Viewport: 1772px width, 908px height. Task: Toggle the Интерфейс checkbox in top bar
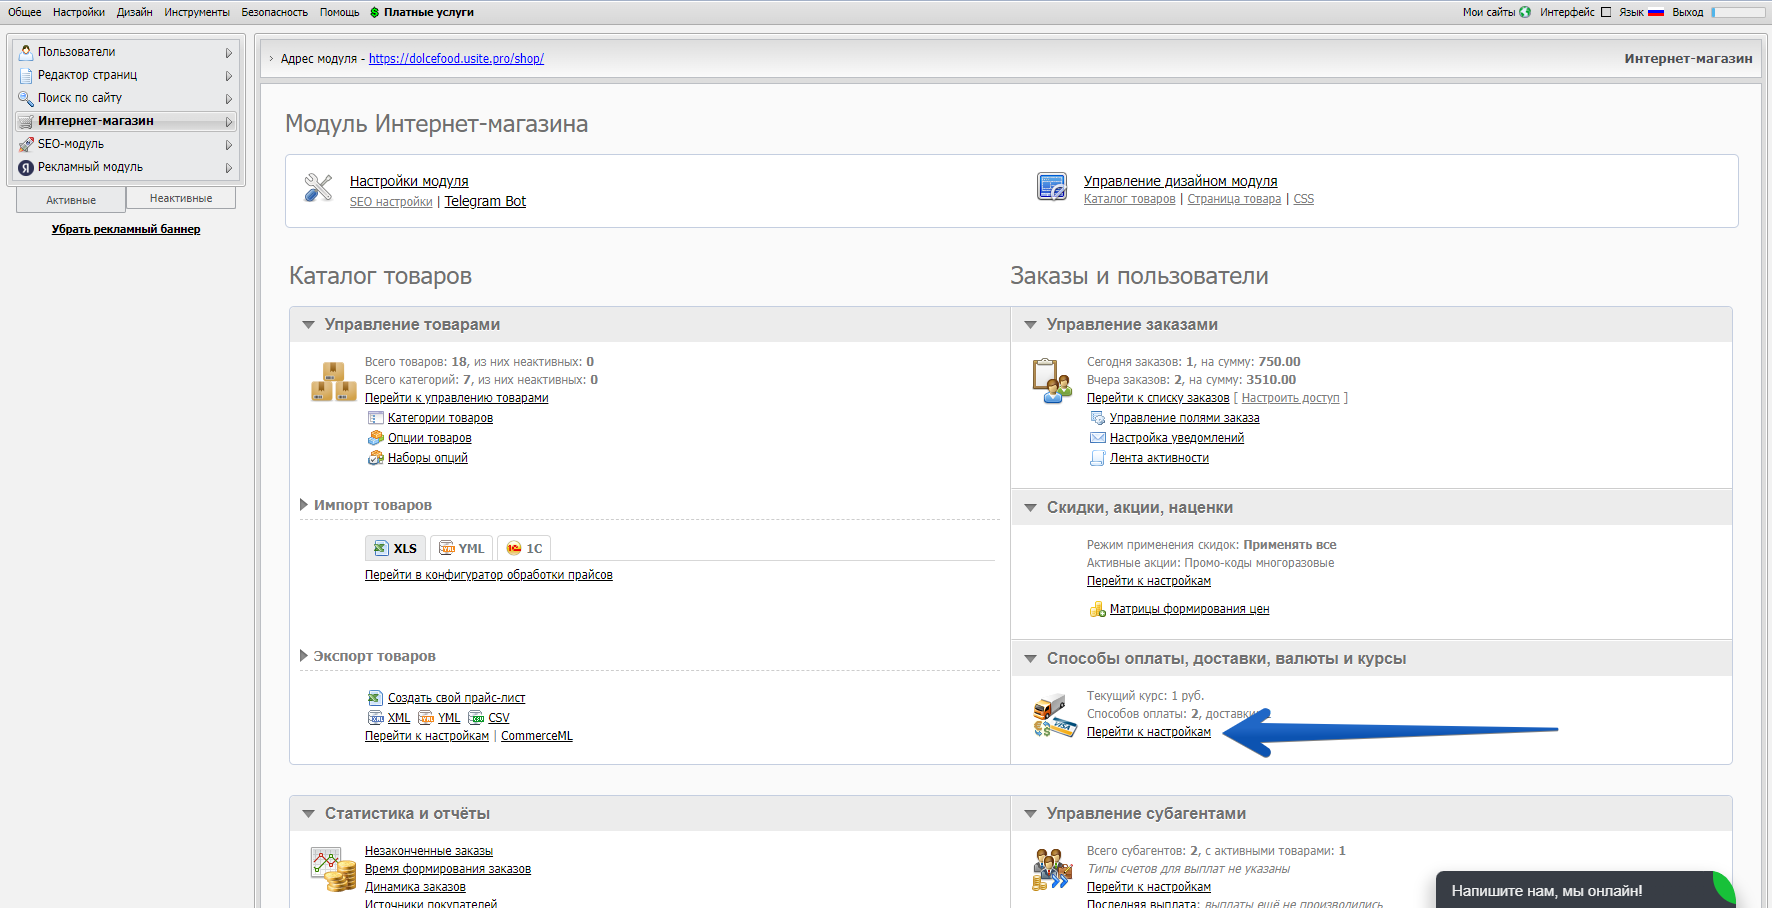click(1606, 12)
